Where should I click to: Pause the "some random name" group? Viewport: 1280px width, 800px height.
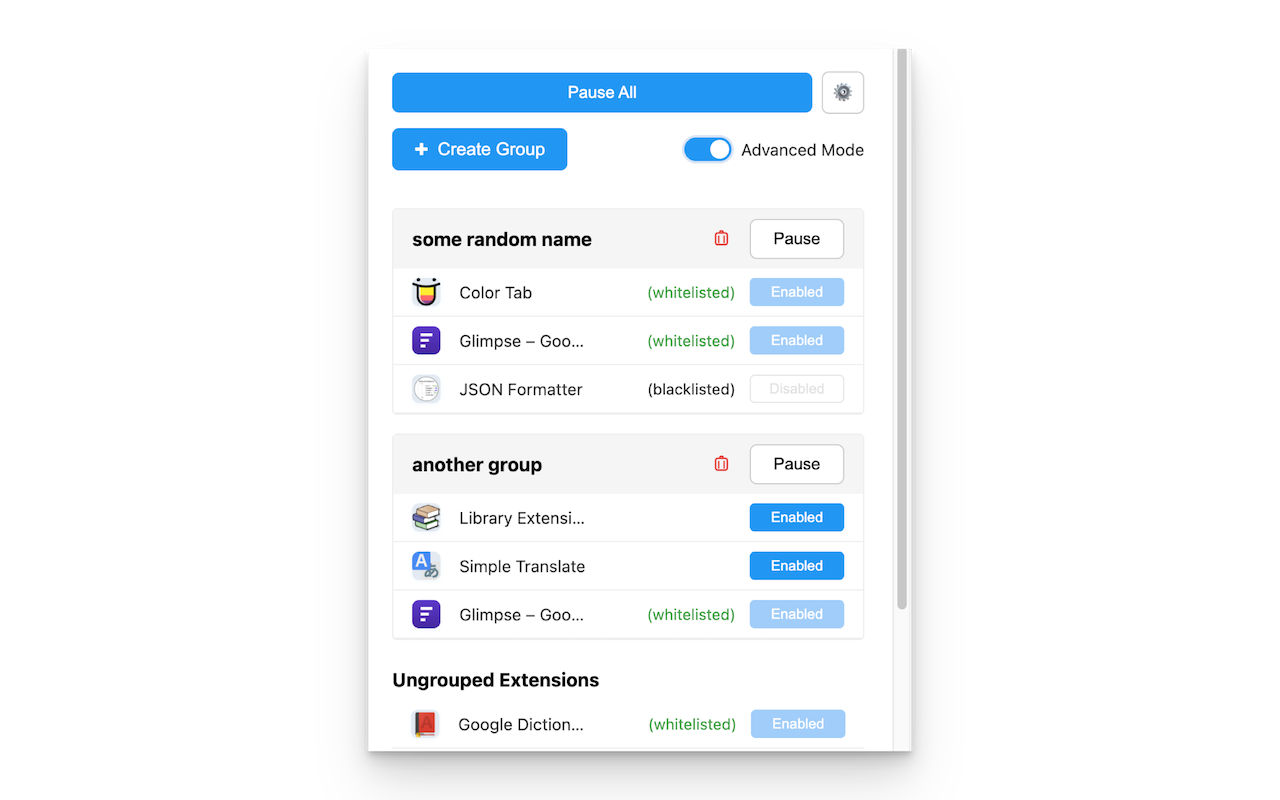tap(797, 239)
